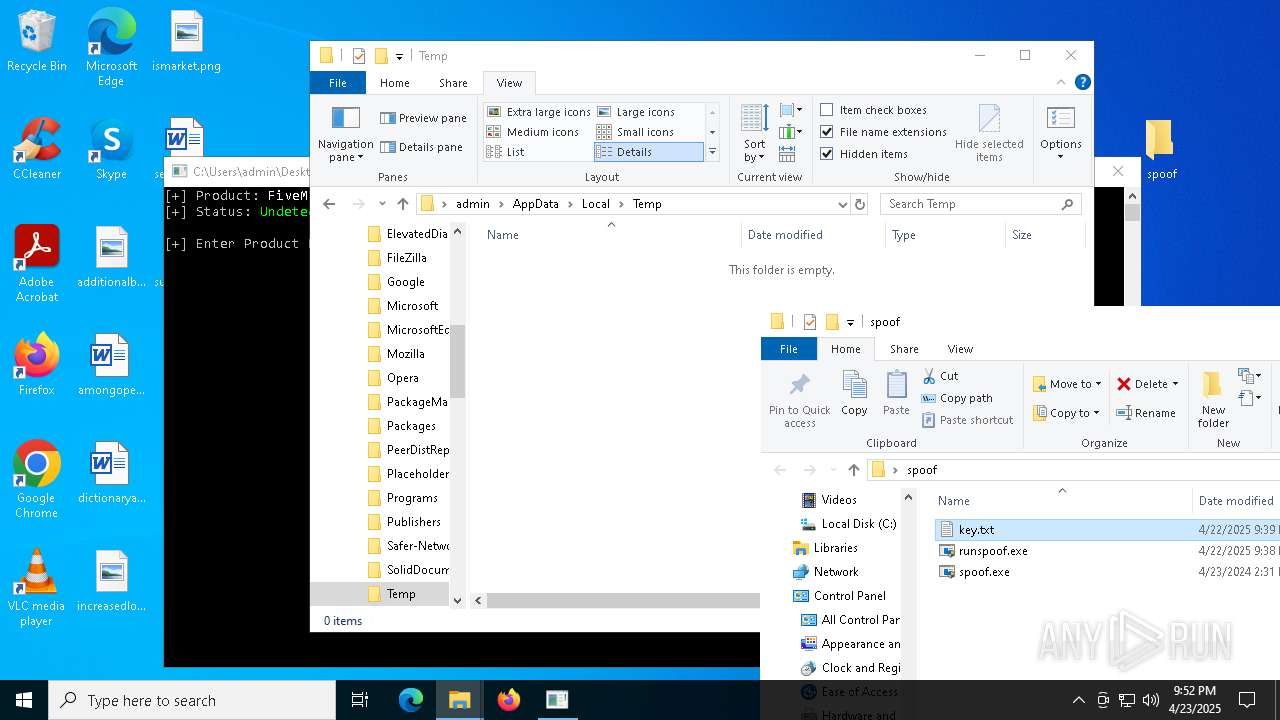Select List layout option
This screenshot has height=720, width=1280.
click(x=505, y=152)
